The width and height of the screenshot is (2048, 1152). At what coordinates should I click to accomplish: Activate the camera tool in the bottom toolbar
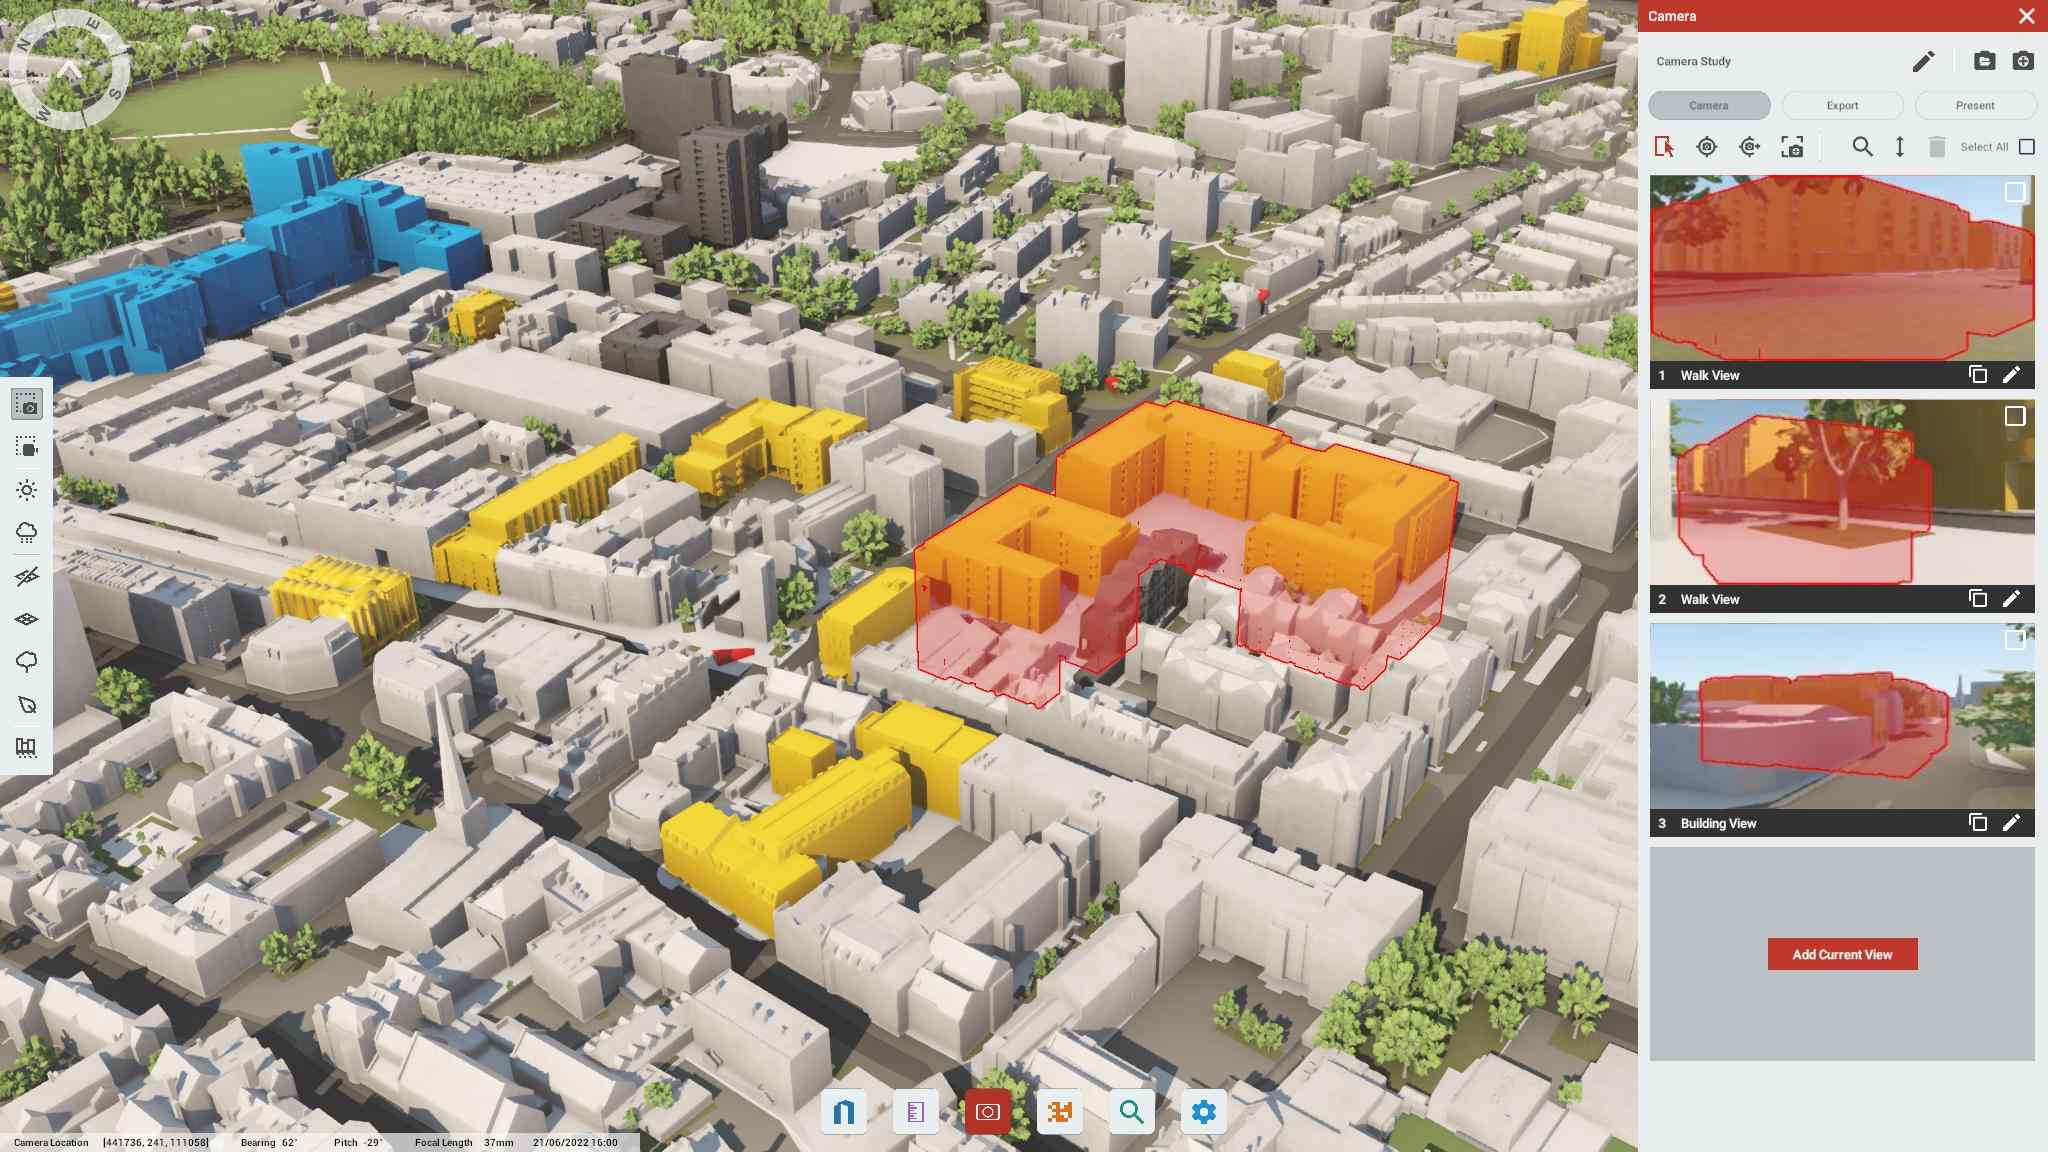click(x=988, y=1110)
